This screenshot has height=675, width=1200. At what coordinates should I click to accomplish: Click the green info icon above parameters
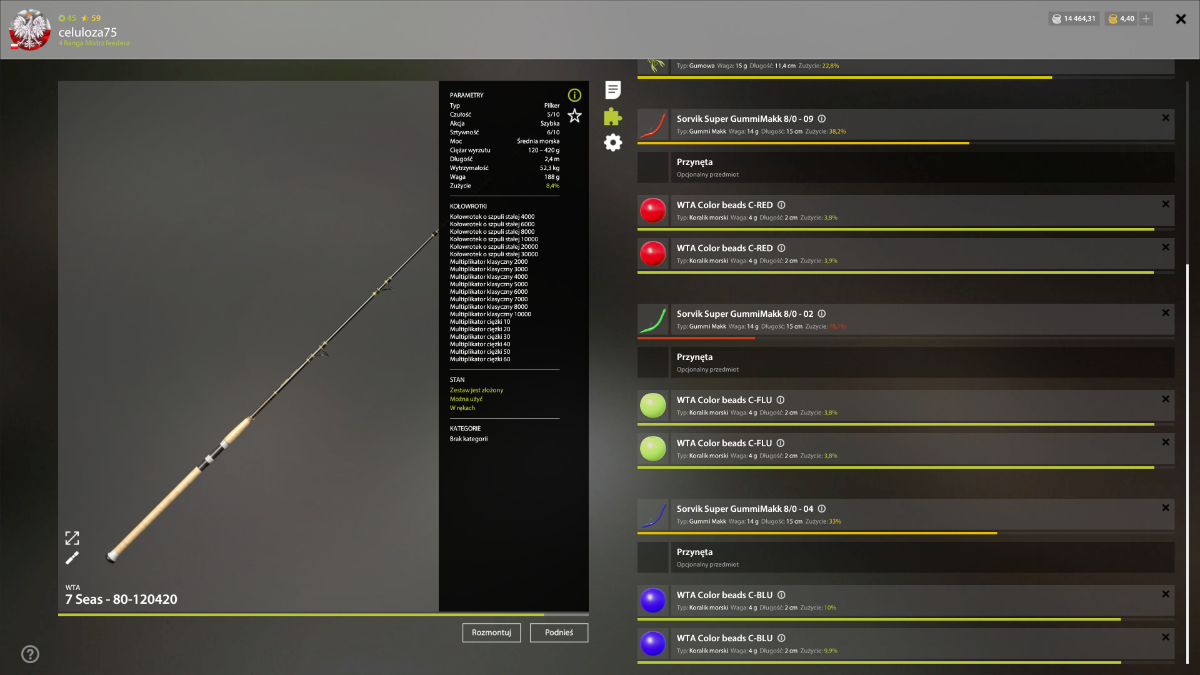click(574, 95)
